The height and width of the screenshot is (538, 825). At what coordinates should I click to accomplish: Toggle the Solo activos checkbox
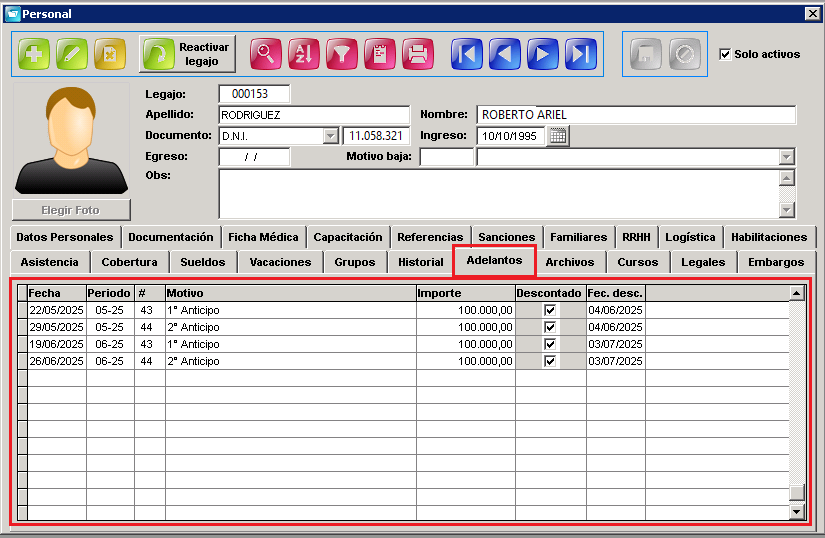pos(725,54)
